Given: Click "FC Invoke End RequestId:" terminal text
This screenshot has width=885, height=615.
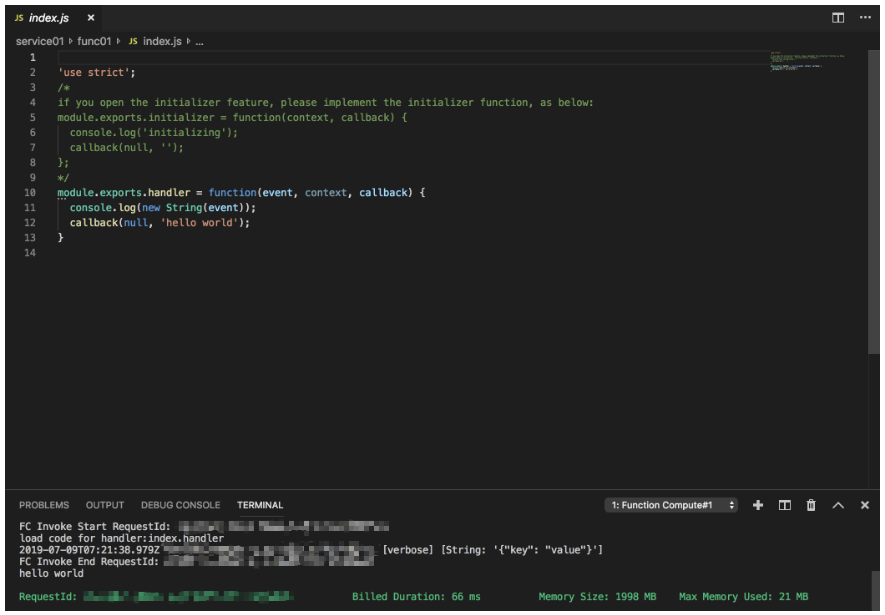Looking at the screenshot, I should click(x=89, y=561).
